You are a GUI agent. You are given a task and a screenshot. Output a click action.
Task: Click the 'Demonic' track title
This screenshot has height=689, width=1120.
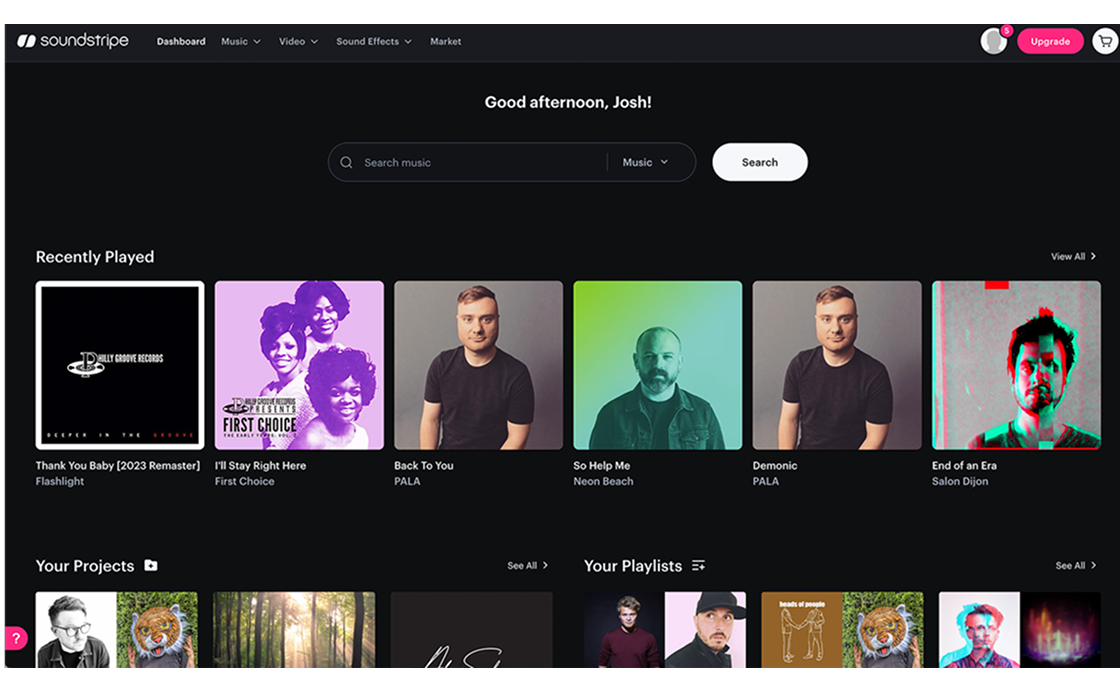[x=775, y=466]
